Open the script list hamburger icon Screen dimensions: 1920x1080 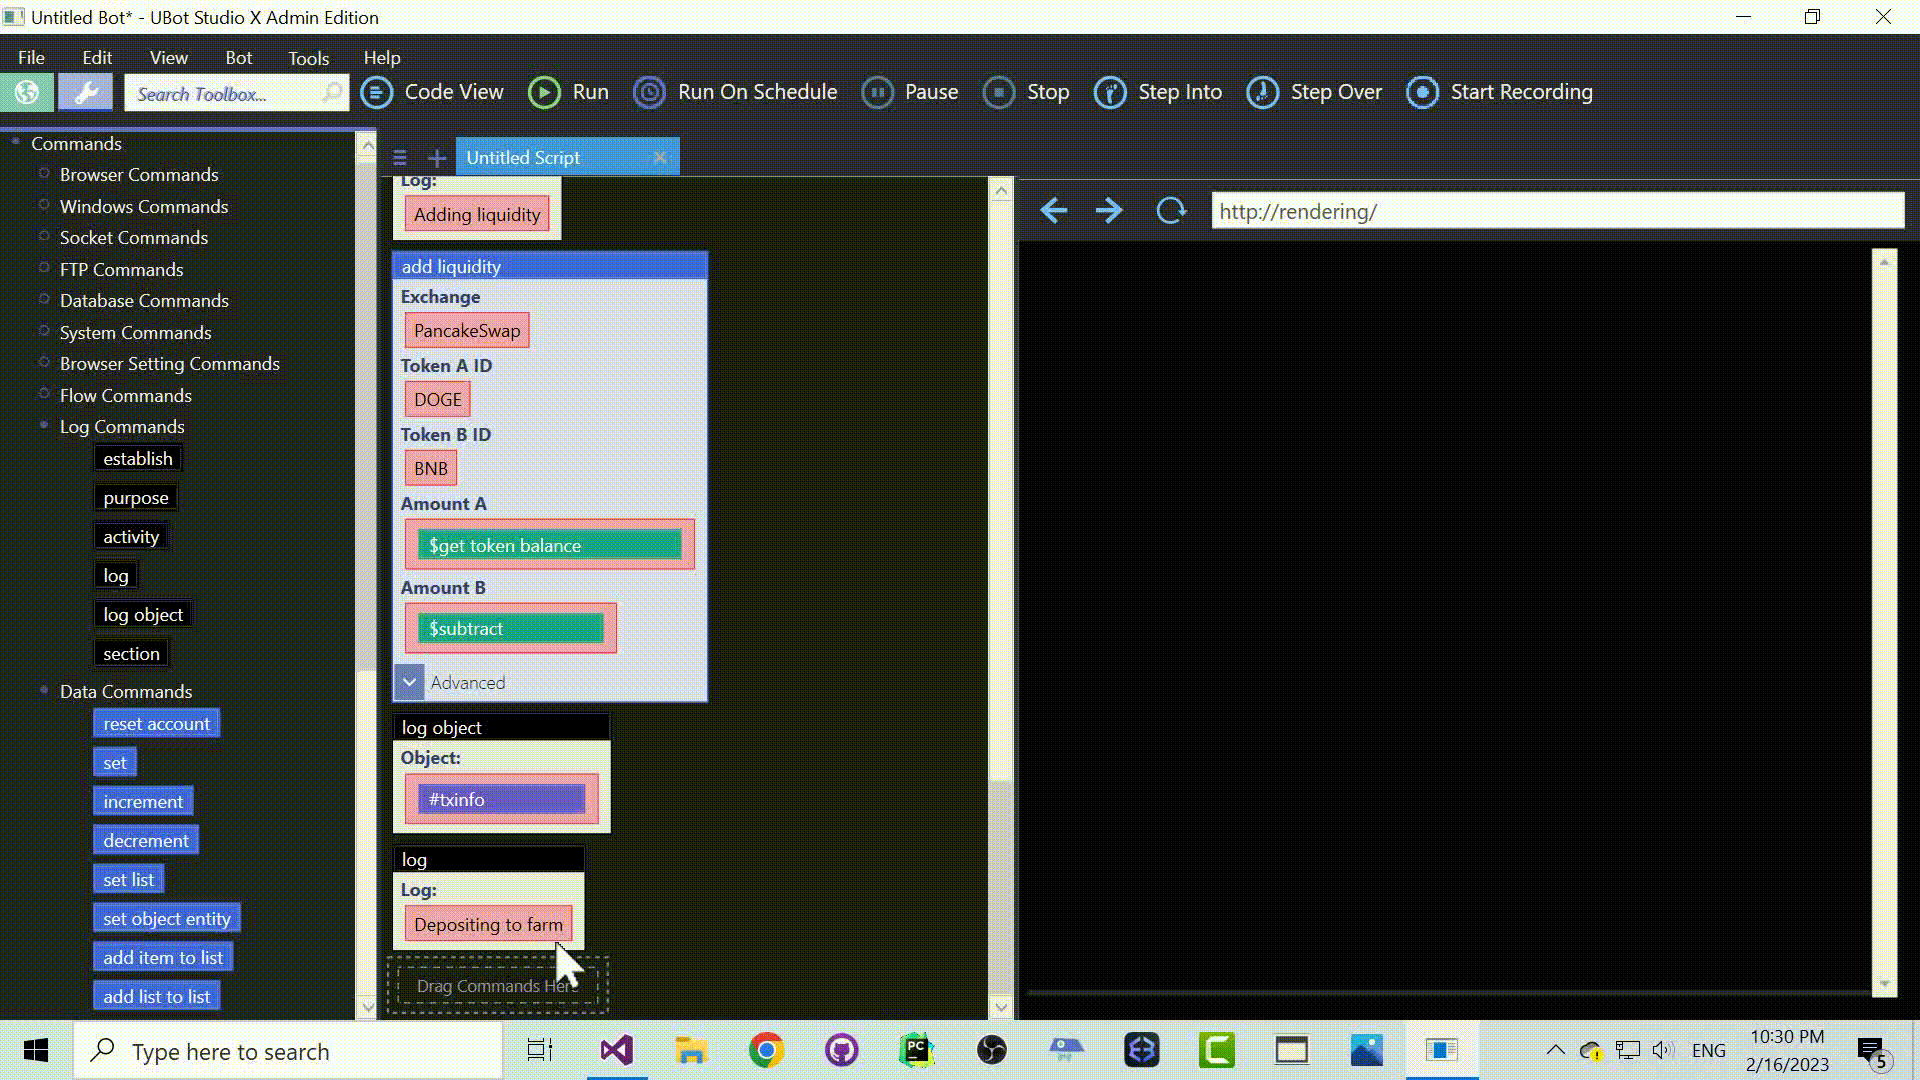(400, 158)
